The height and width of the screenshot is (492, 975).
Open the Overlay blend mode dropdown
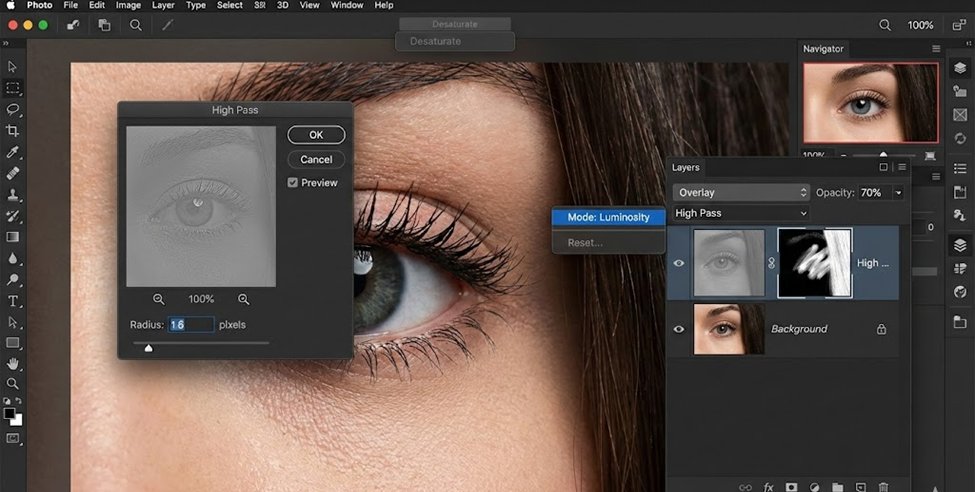tap(741, 193)
